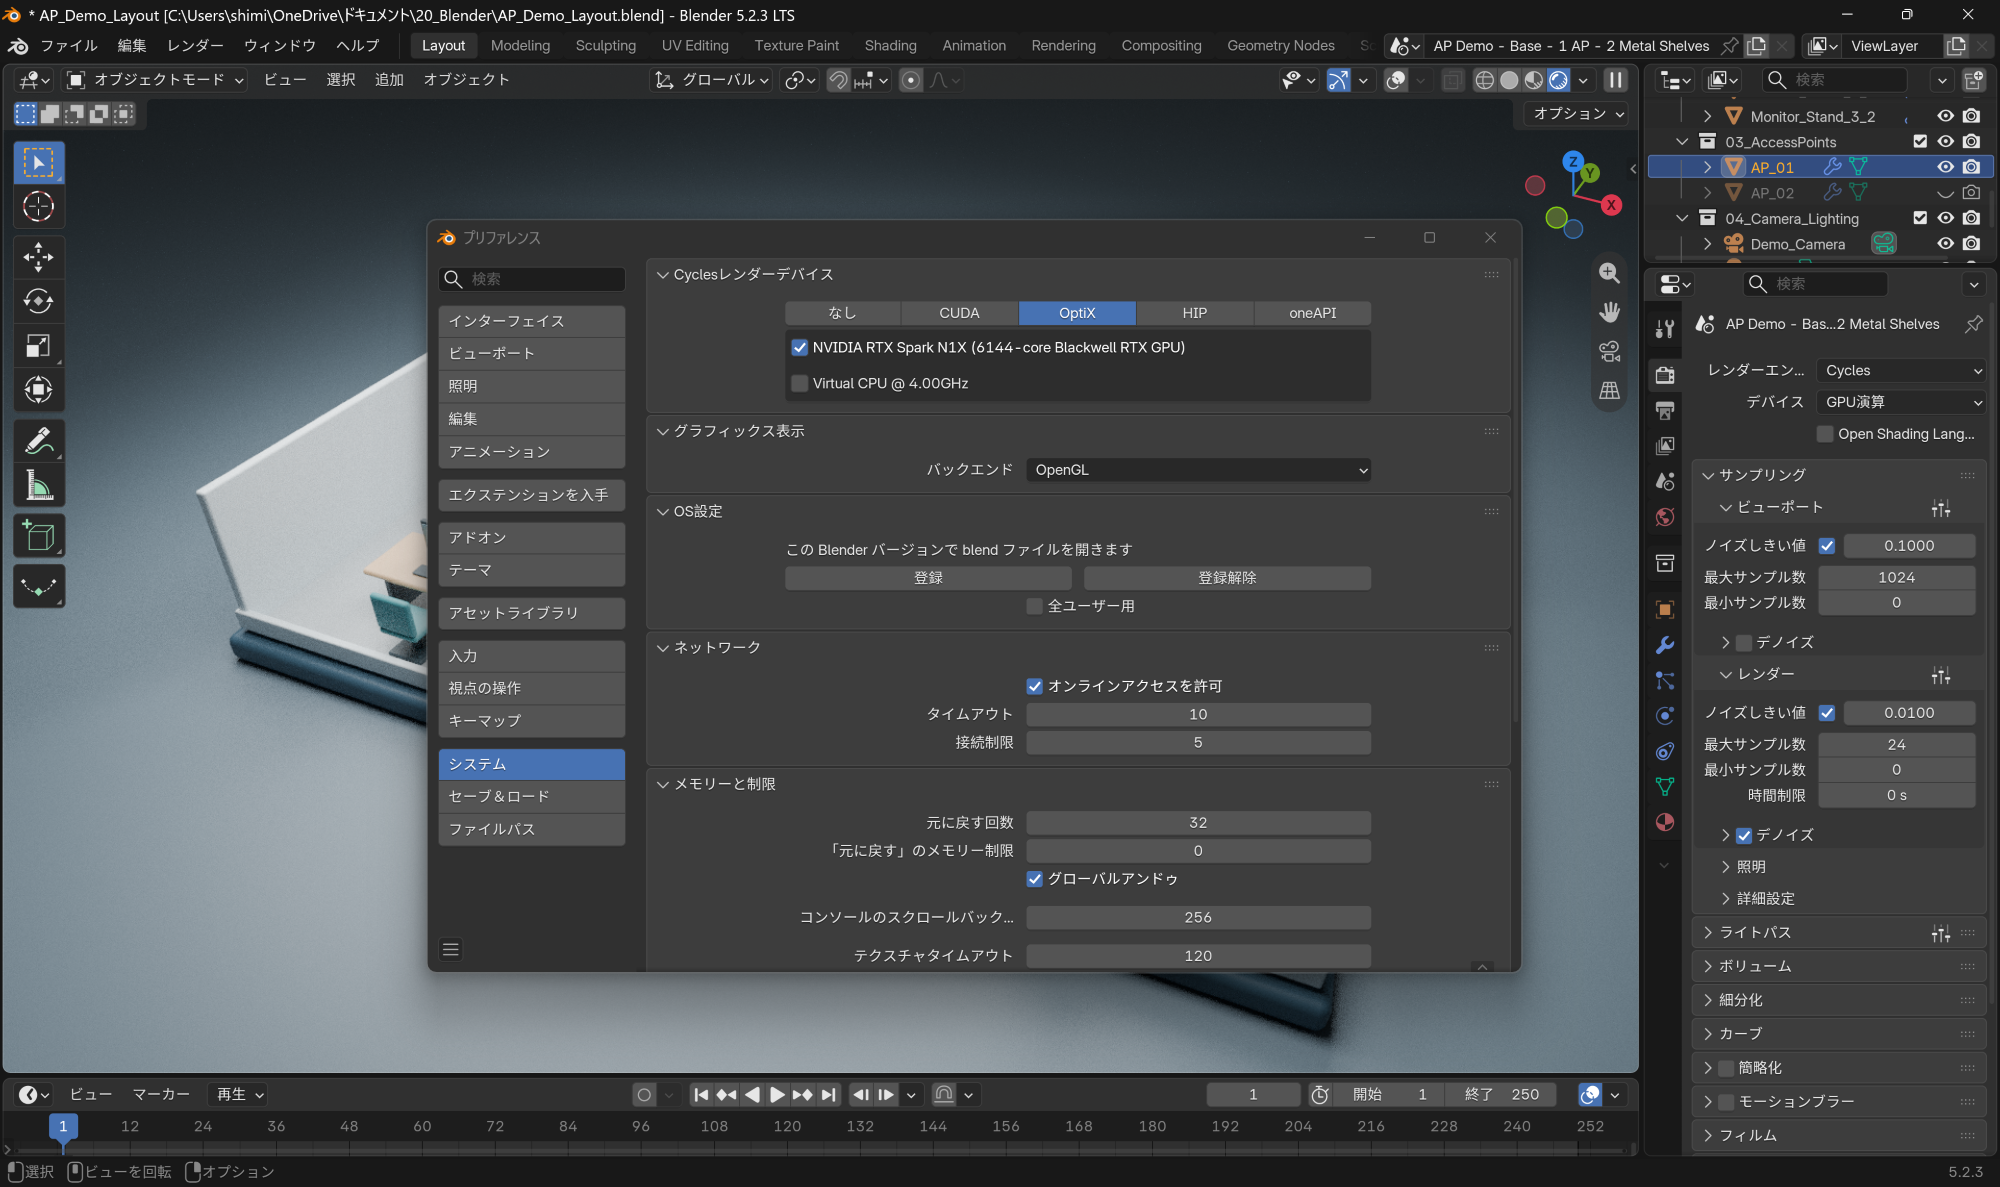2000x1187 pixels.
Task: Open the Material properties tab
Action: pyautogui.click(x=1665, y=822)
